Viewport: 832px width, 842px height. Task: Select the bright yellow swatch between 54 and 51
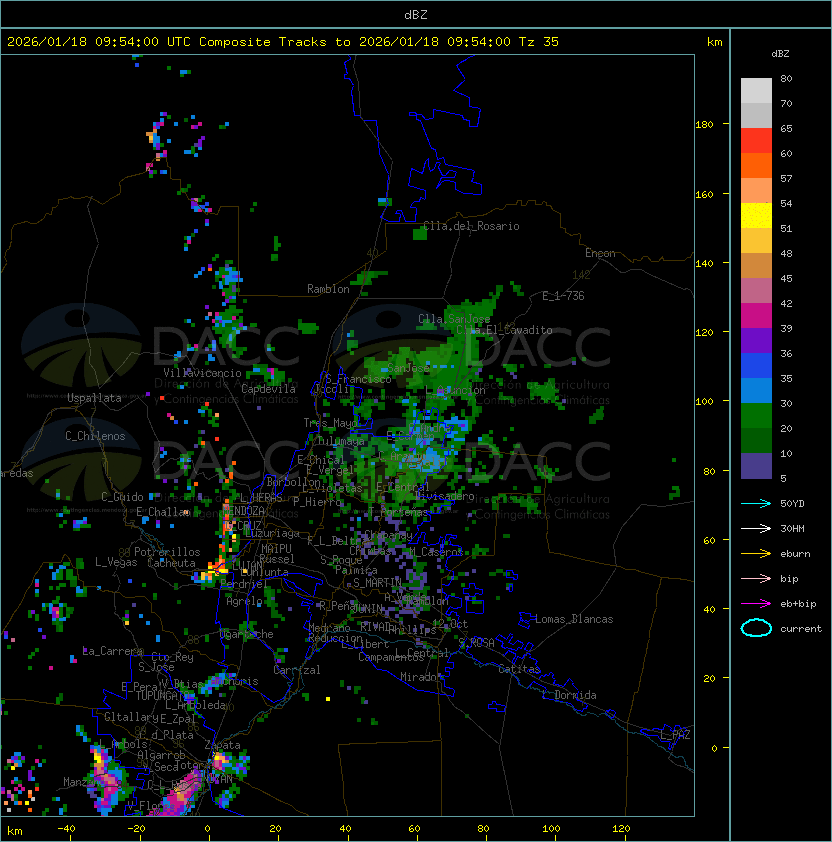[x=756, y=215]
